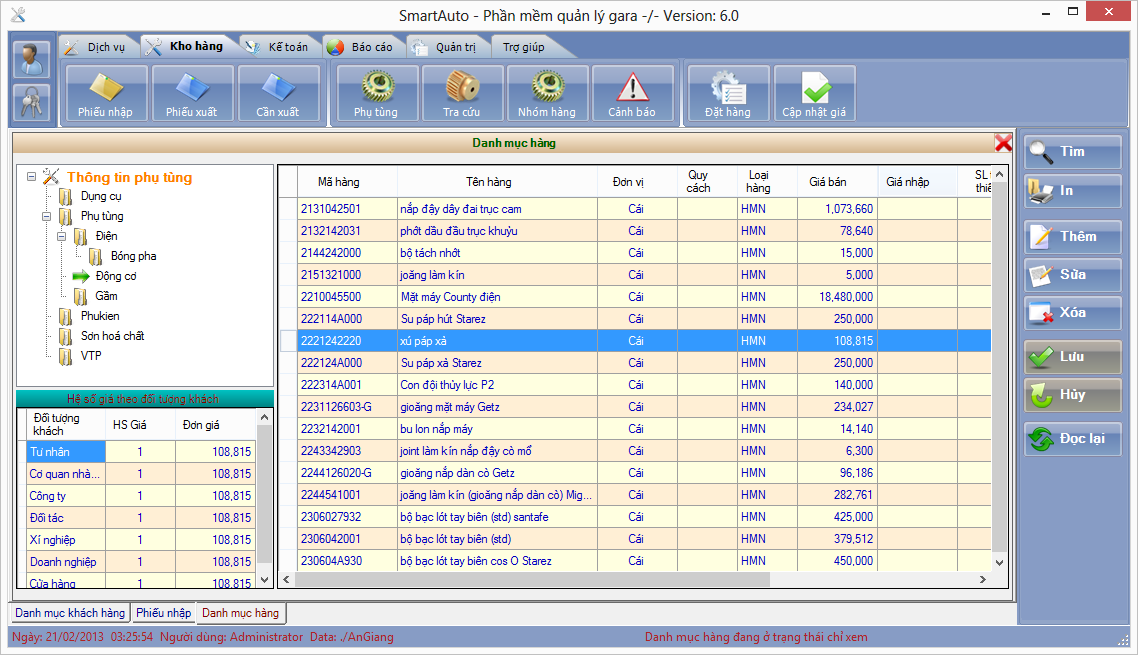Viewport: 1138px width, 655px height.
Task: Open the Phiếu xuất toolbar icon
Action: (x=192, y=93)
